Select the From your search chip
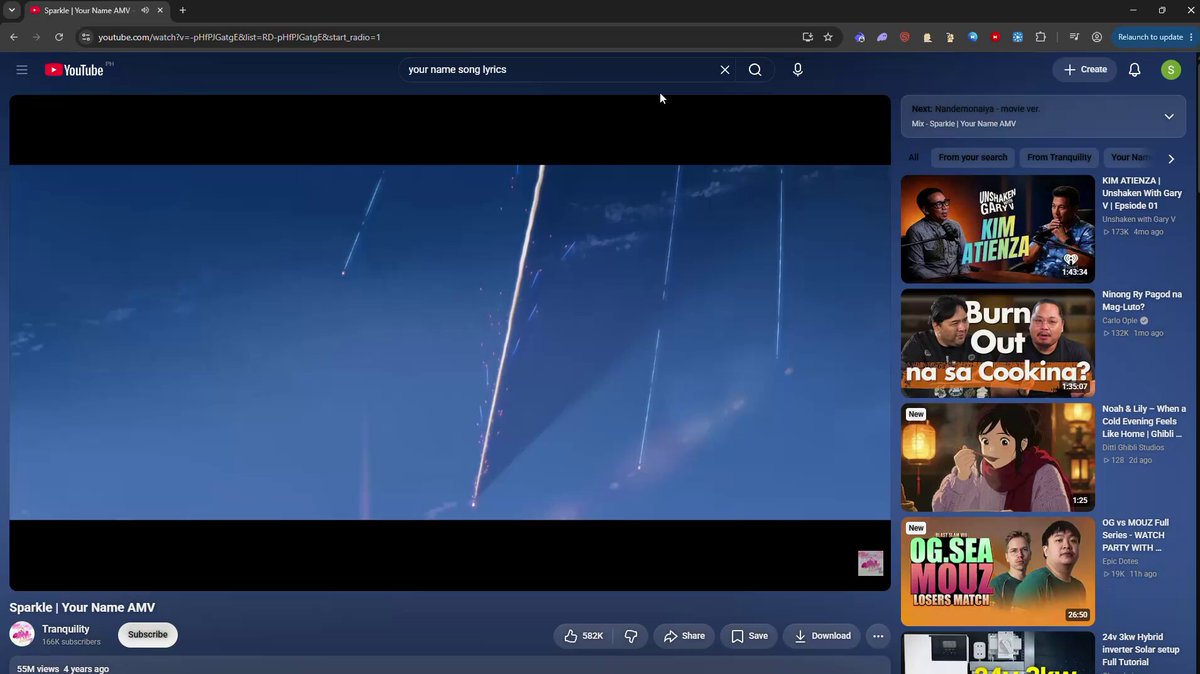The image size is (1200, 674). tap(973, 158)
